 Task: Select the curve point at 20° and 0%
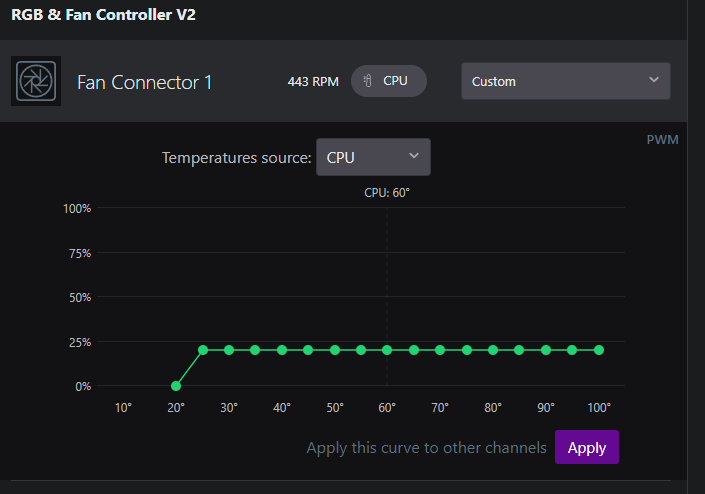point(176,386)
